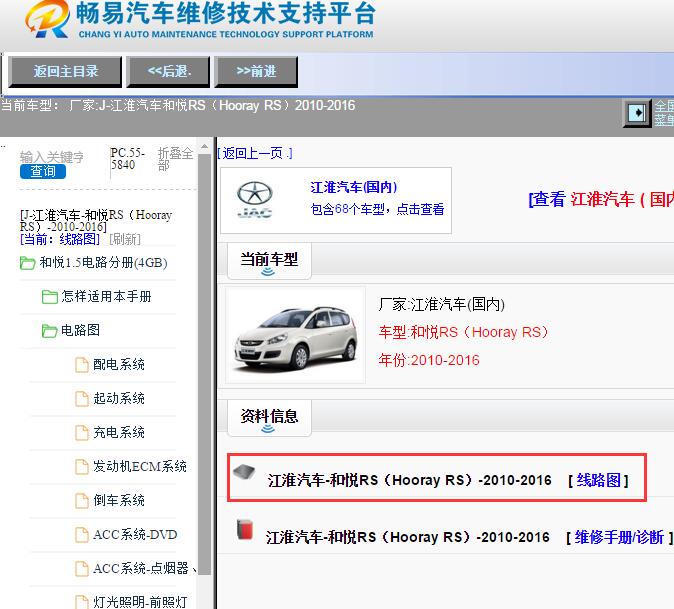
Task: Select the 当前车型 tab
Action: click(x=269, y=260)
